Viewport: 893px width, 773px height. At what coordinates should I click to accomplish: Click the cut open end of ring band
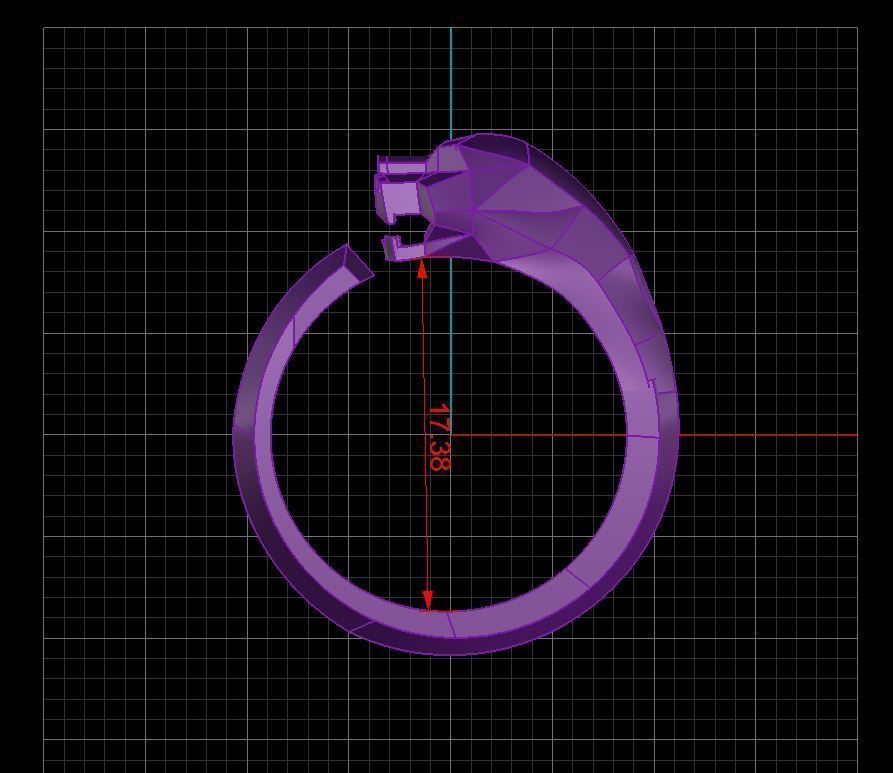pos(359,263)
